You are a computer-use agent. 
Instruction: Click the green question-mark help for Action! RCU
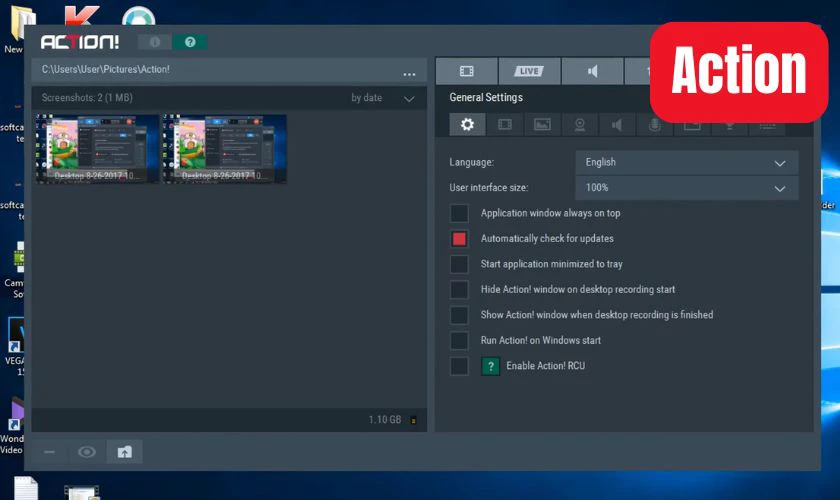click(x=490, y=366)
